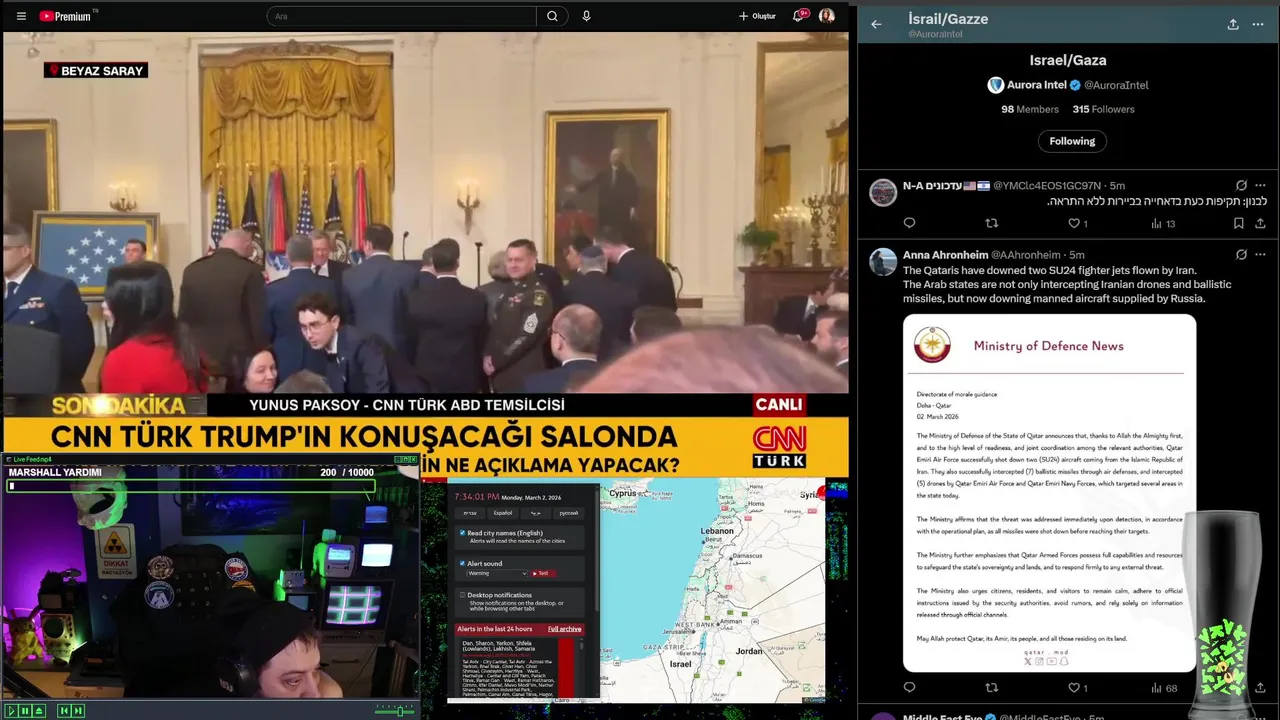Switch alerts language to Español

pos(503,513)
